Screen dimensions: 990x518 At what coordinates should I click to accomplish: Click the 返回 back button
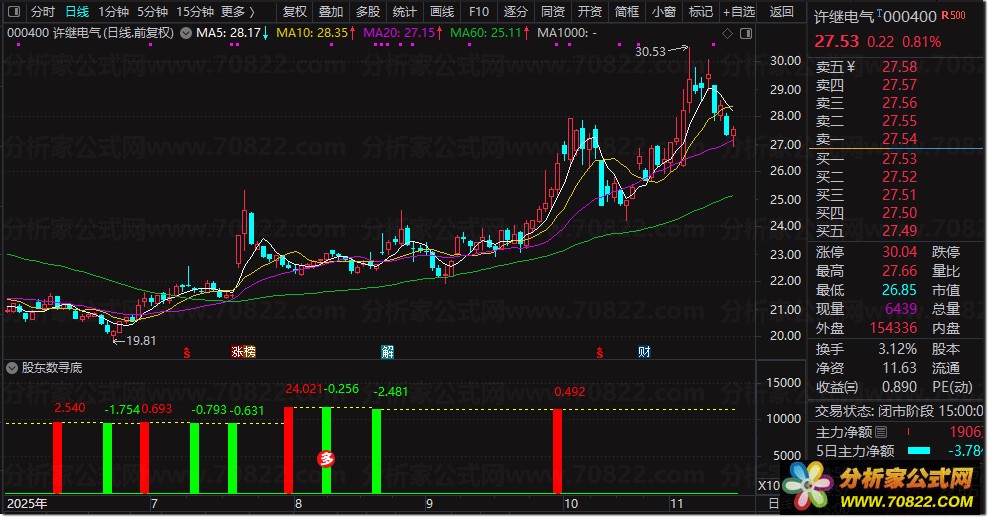tap(782, 11)
